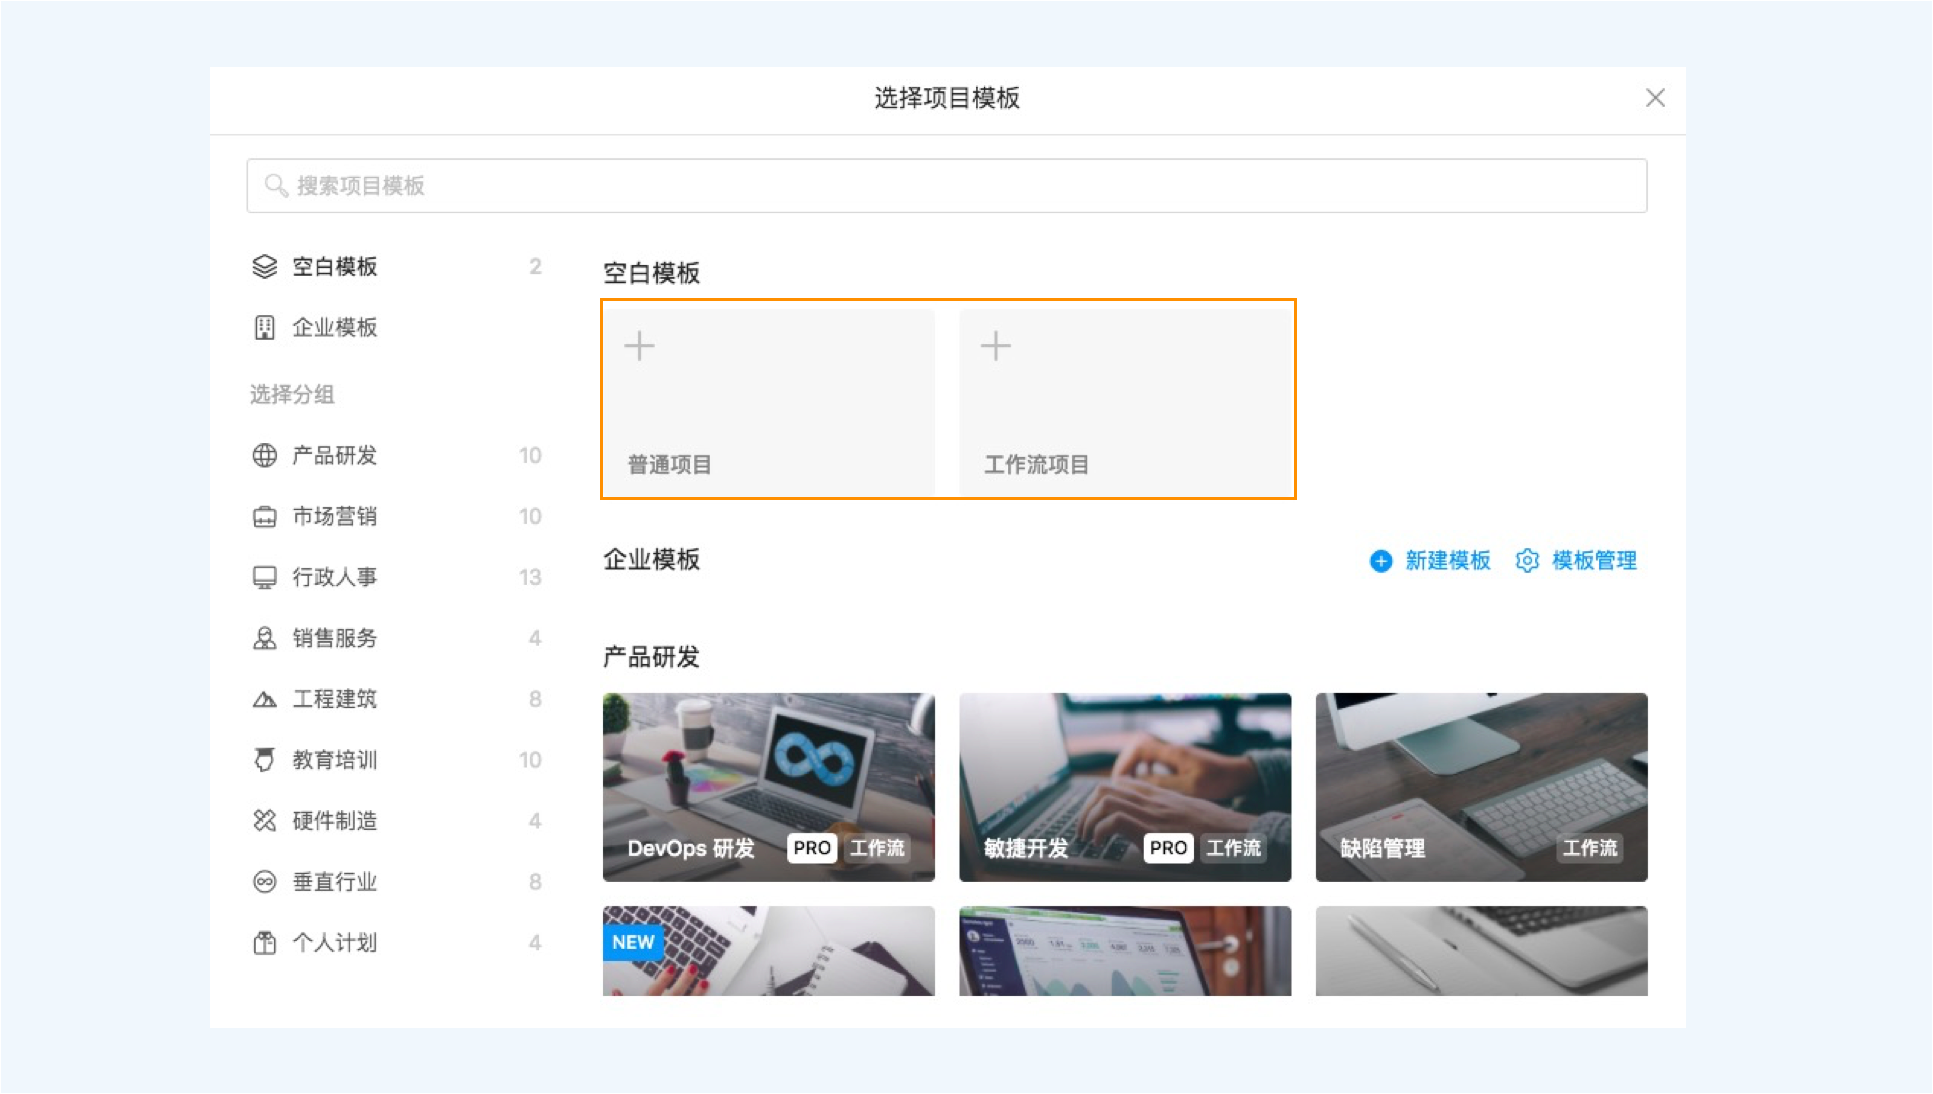Open the 销售服务 group
The width and height of the screenshot is (1933, 1094).
click(397, 639)
